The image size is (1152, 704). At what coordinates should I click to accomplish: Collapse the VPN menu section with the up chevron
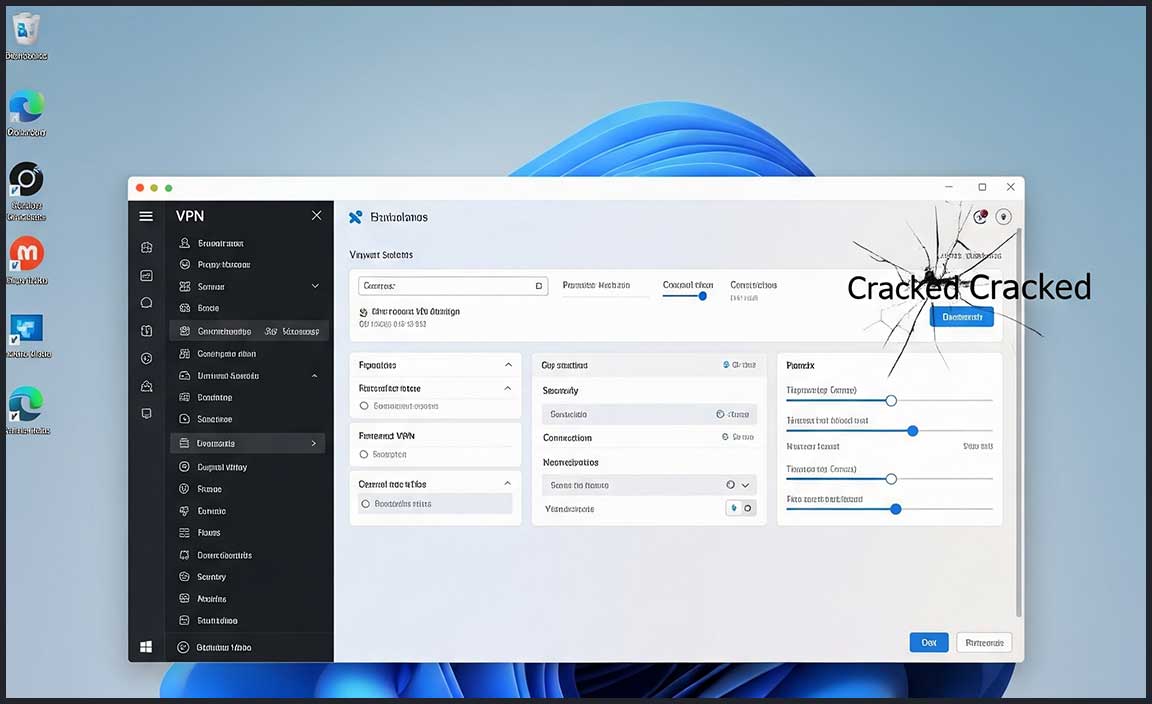tap(314, 376)
